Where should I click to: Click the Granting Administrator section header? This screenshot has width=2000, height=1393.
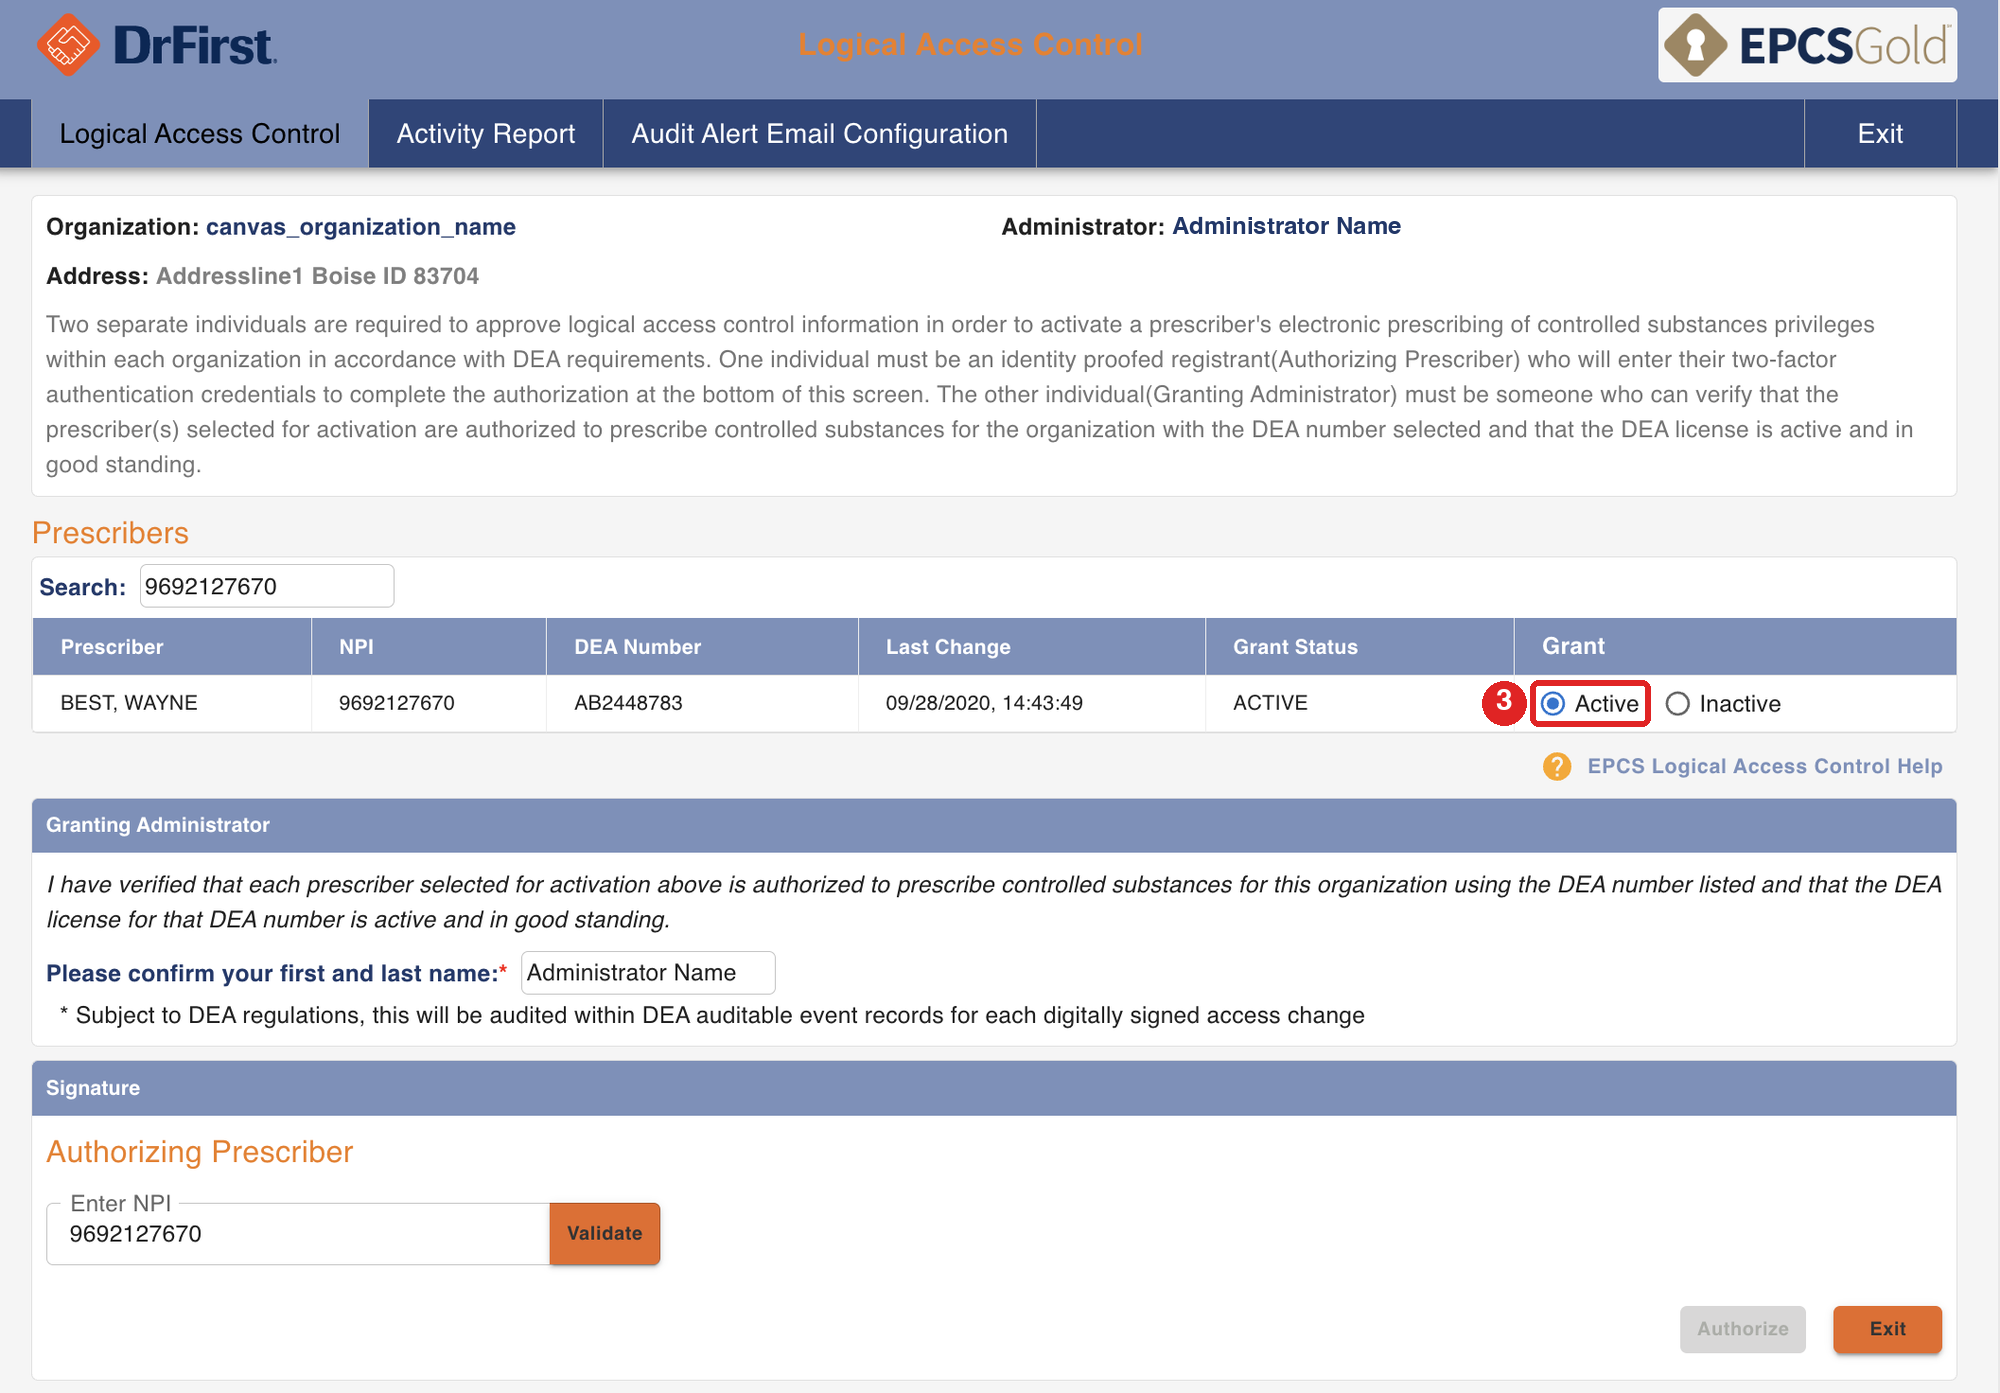[994, 825]
